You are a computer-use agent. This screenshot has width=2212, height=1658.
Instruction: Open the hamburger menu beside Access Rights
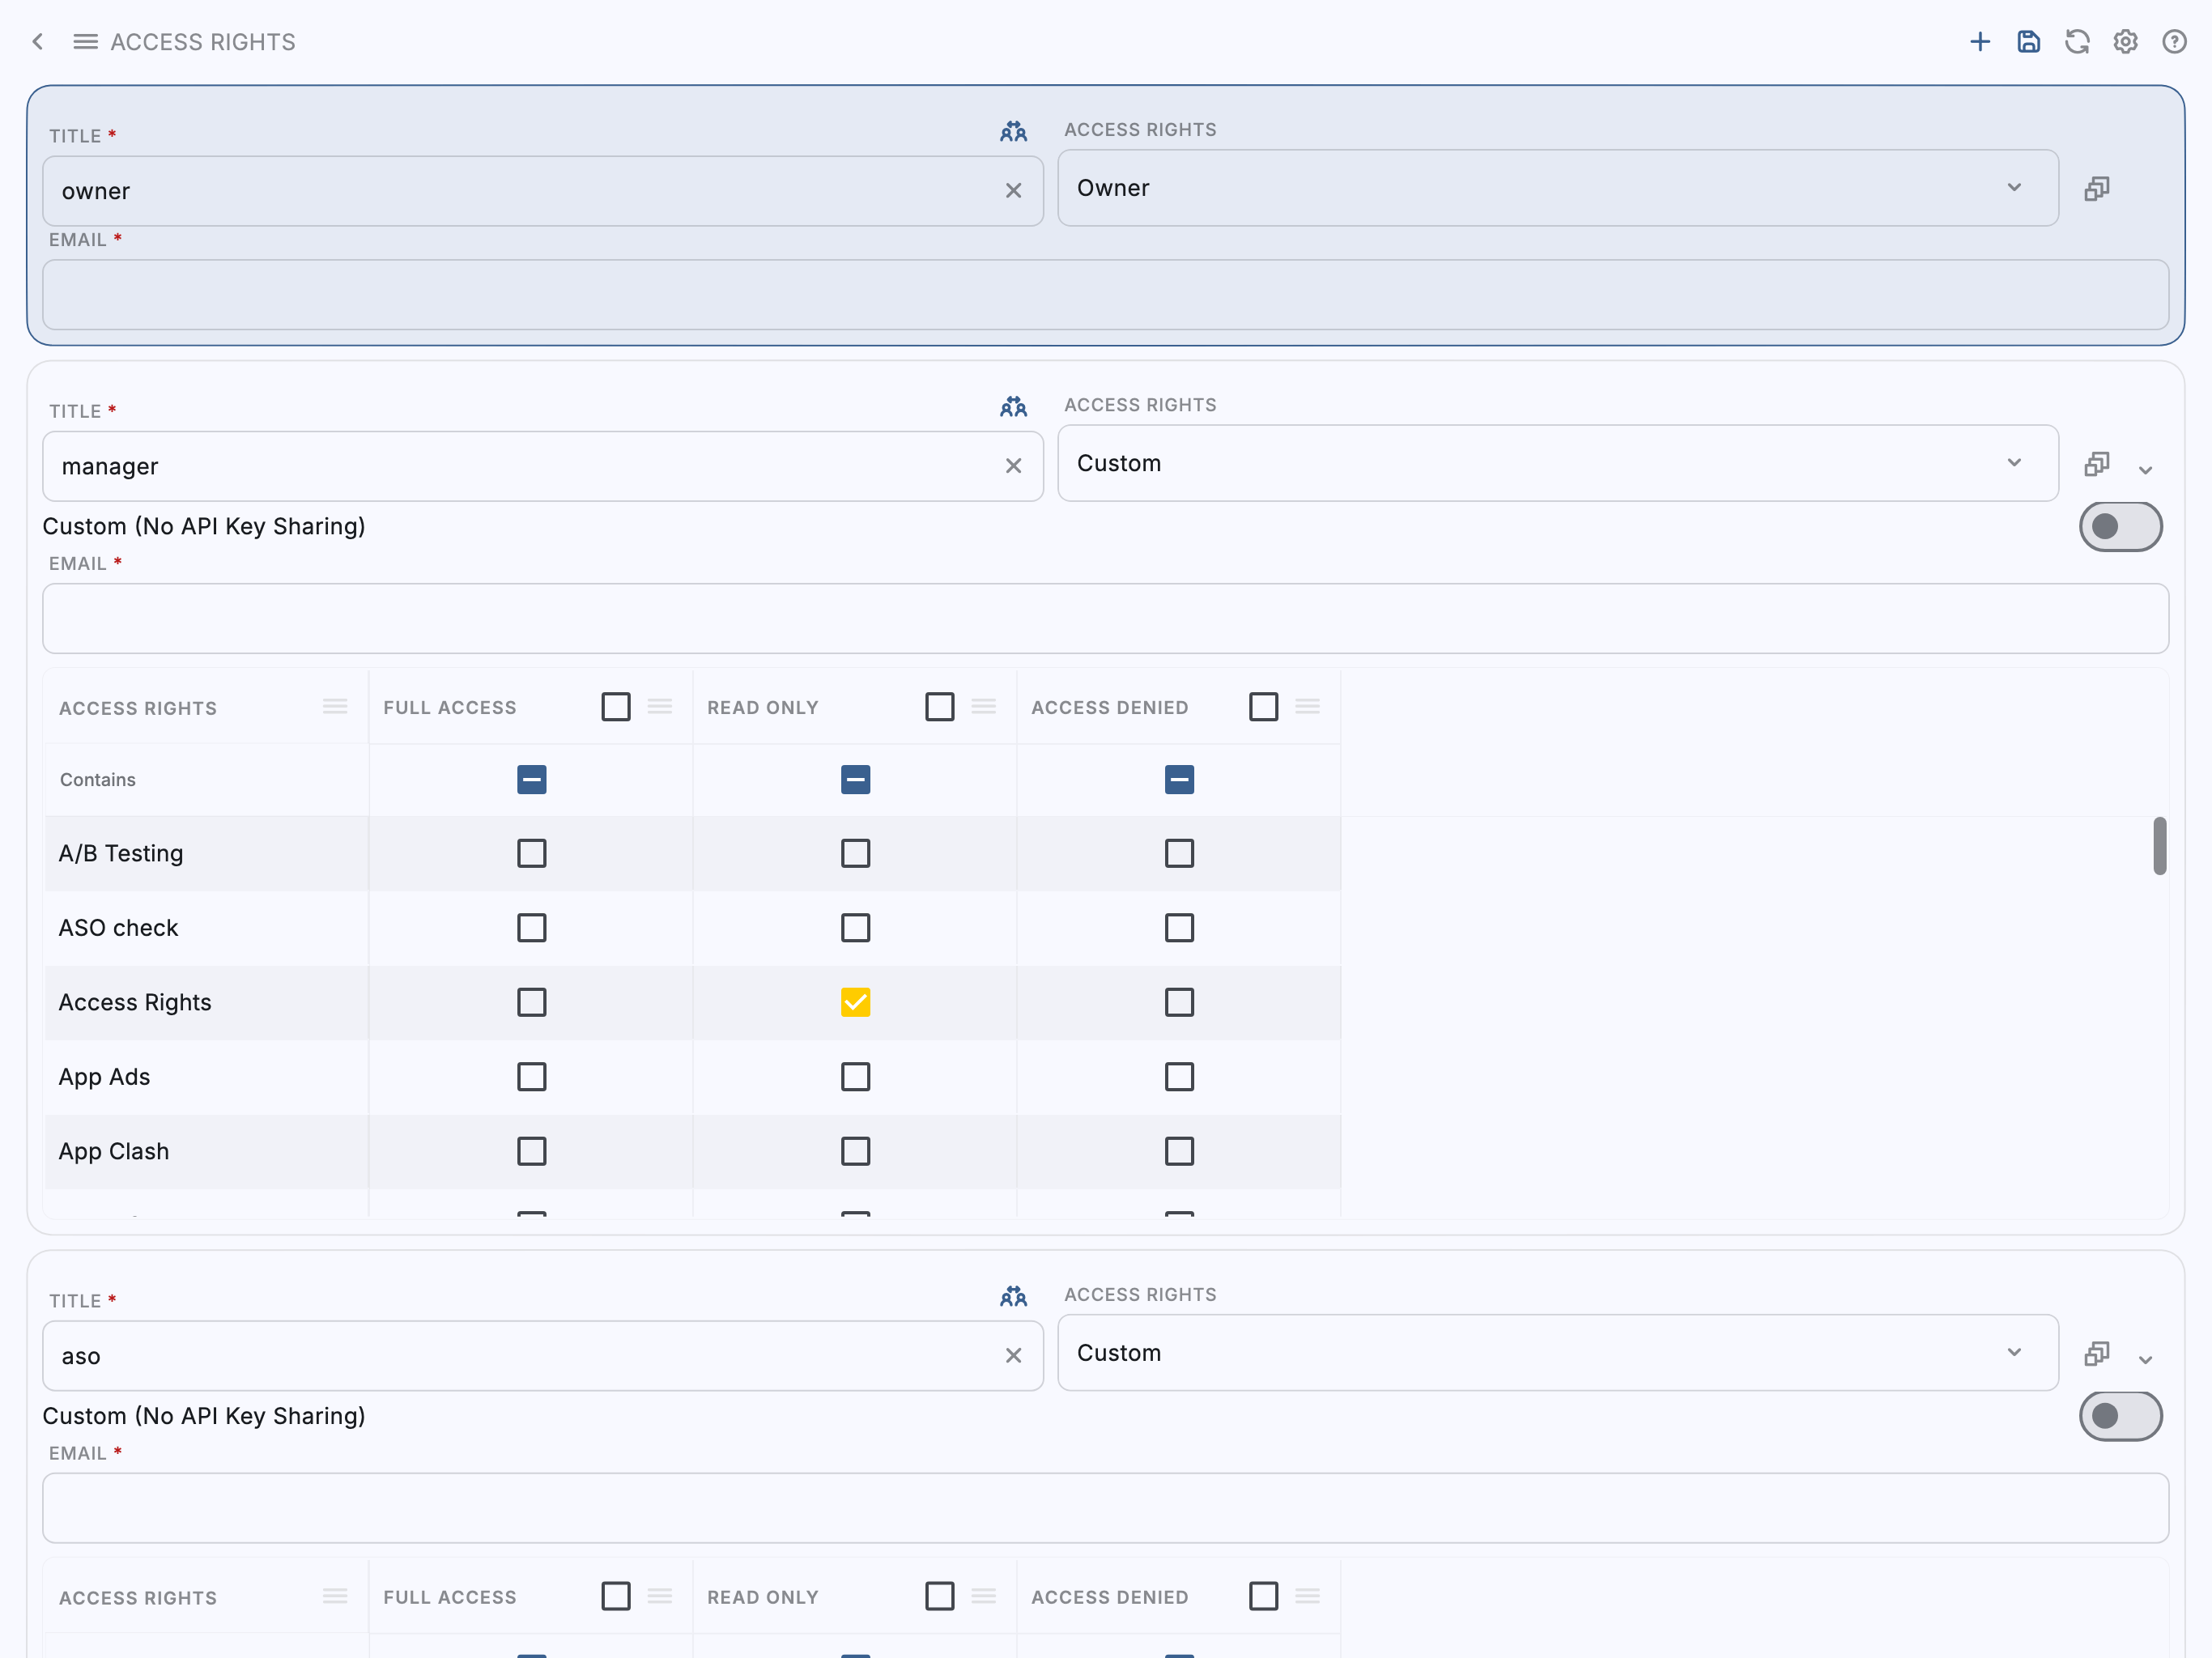point(85,42)
